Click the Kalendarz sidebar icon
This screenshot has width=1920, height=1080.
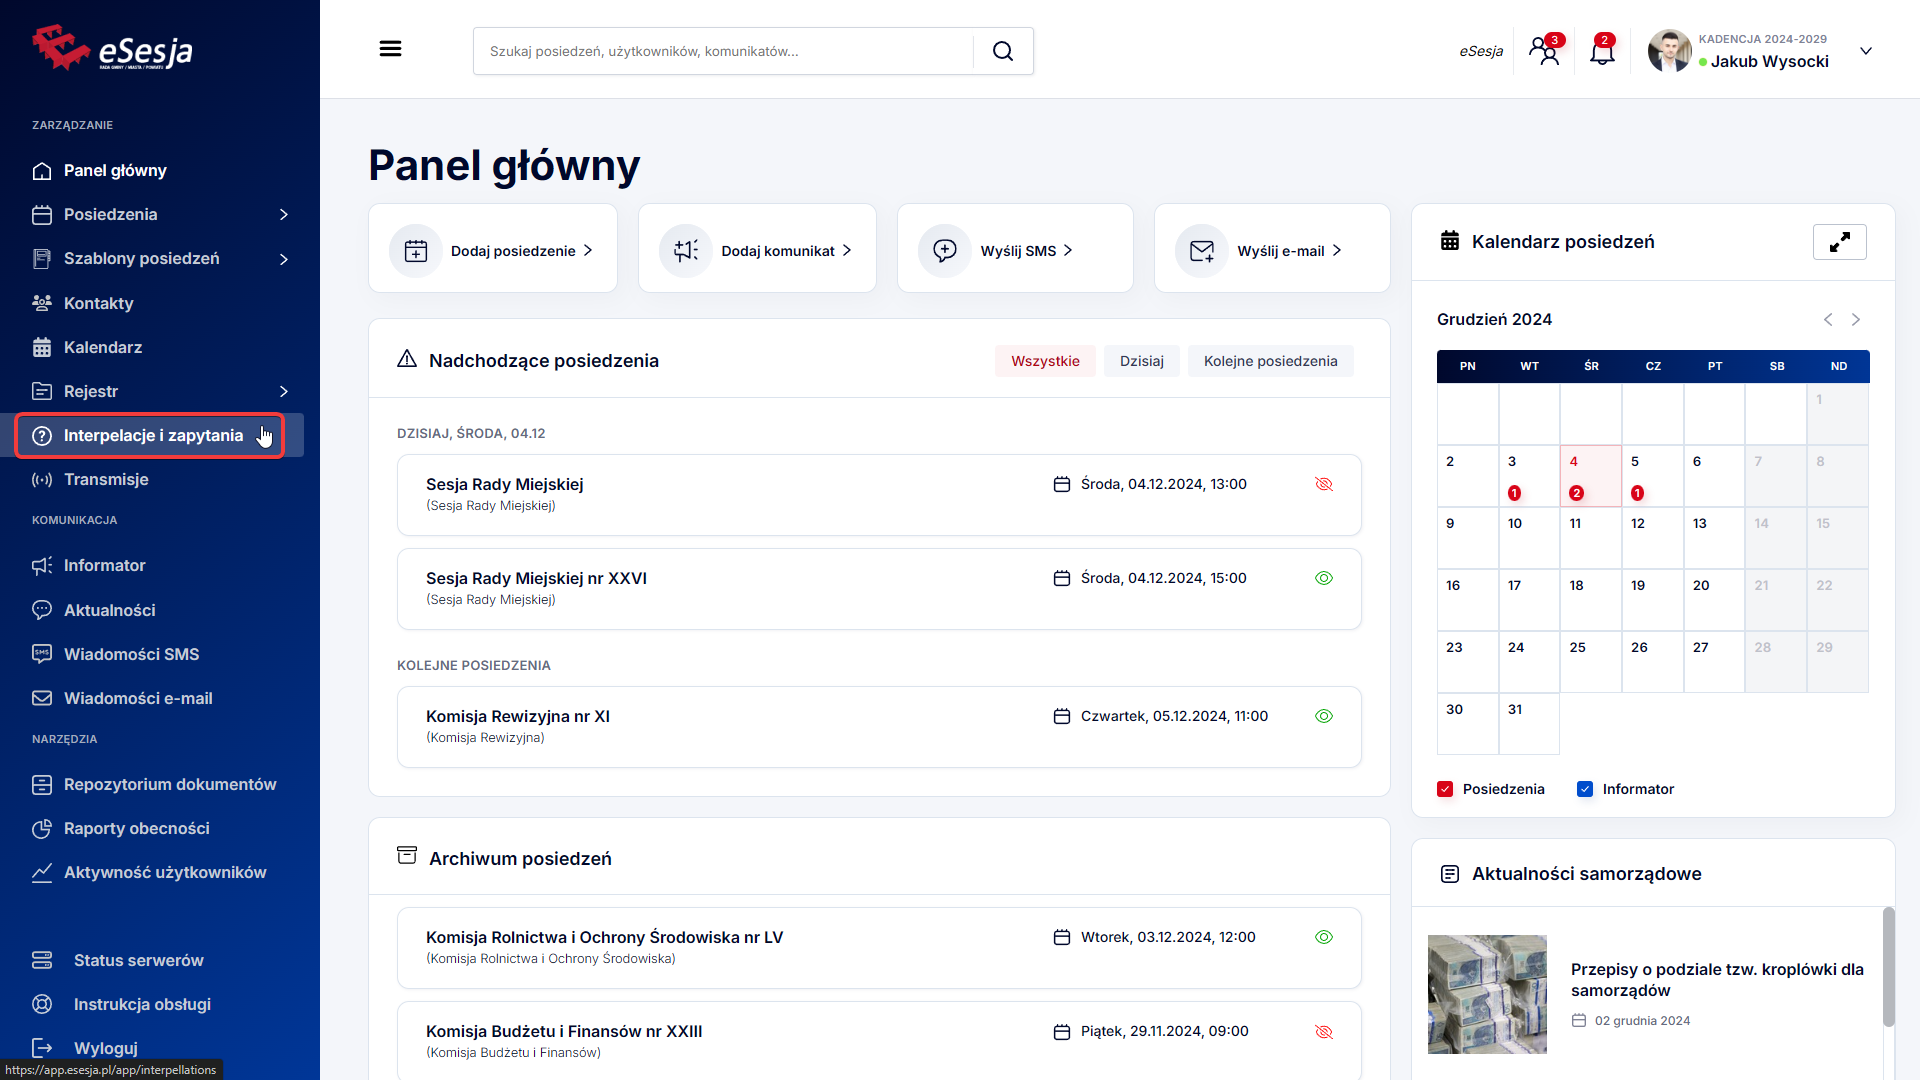(42, 347)
